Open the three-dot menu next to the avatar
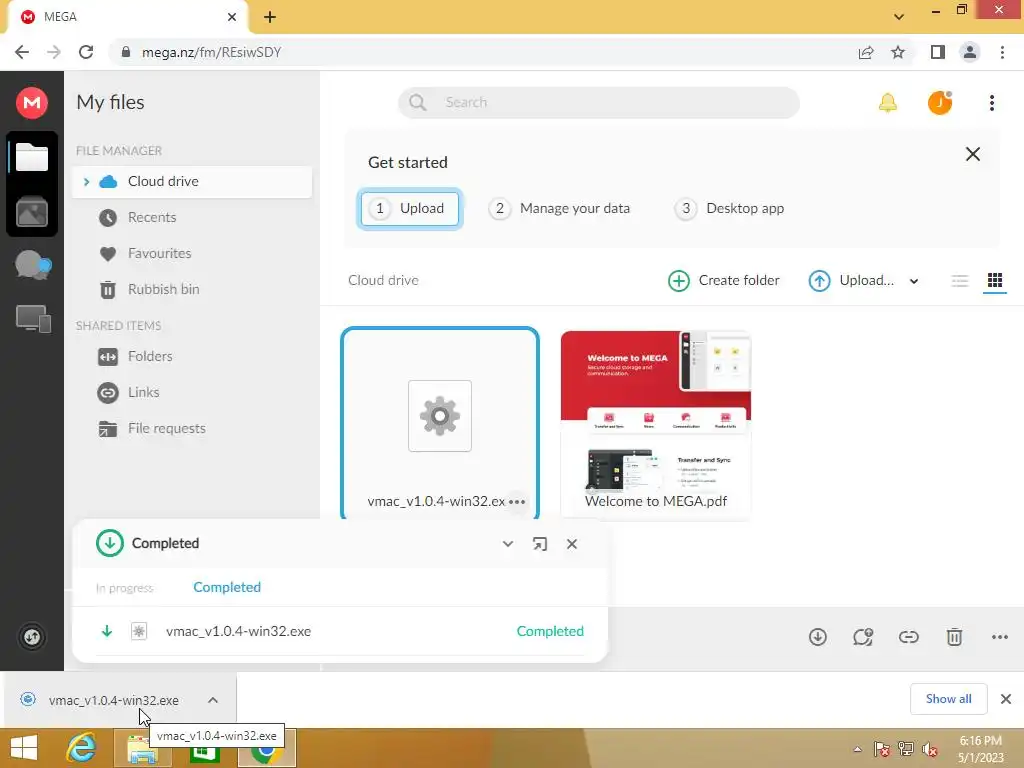This screenshot has height=768, width=1024. point(991,103)
